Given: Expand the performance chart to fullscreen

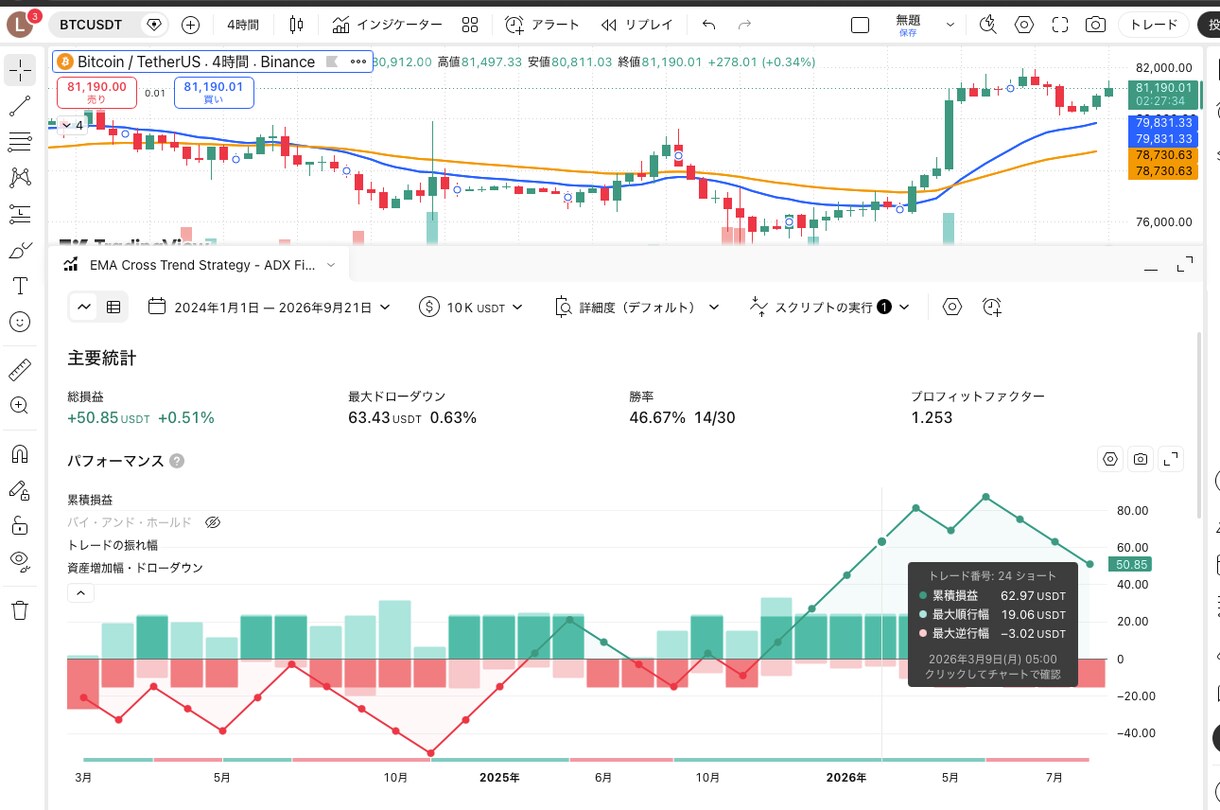Looking at the screenshot, I should coord(1171,459).
